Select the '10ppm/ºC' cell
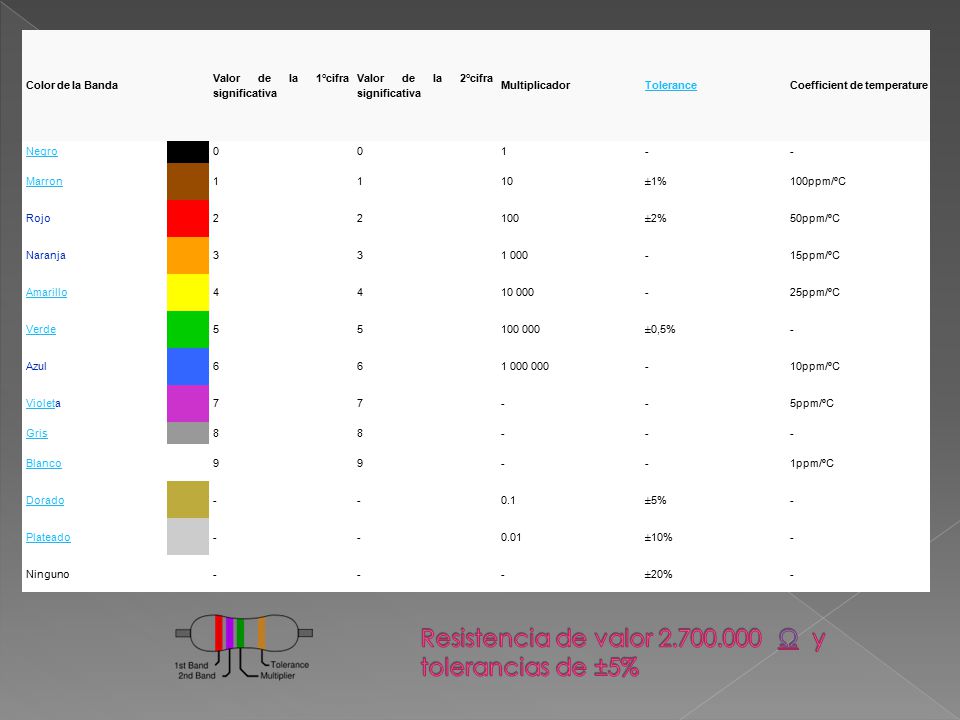This screenshot has height=720, width=960. (x=814, y=366)
